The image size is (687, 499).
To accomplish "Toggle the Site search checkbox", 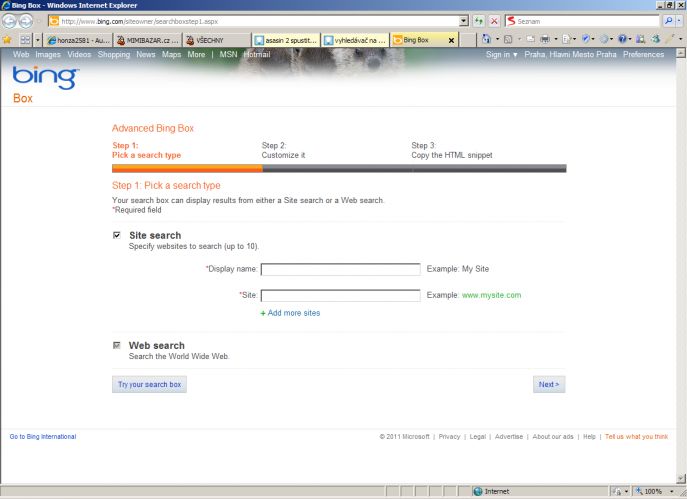I will (117, 235).
